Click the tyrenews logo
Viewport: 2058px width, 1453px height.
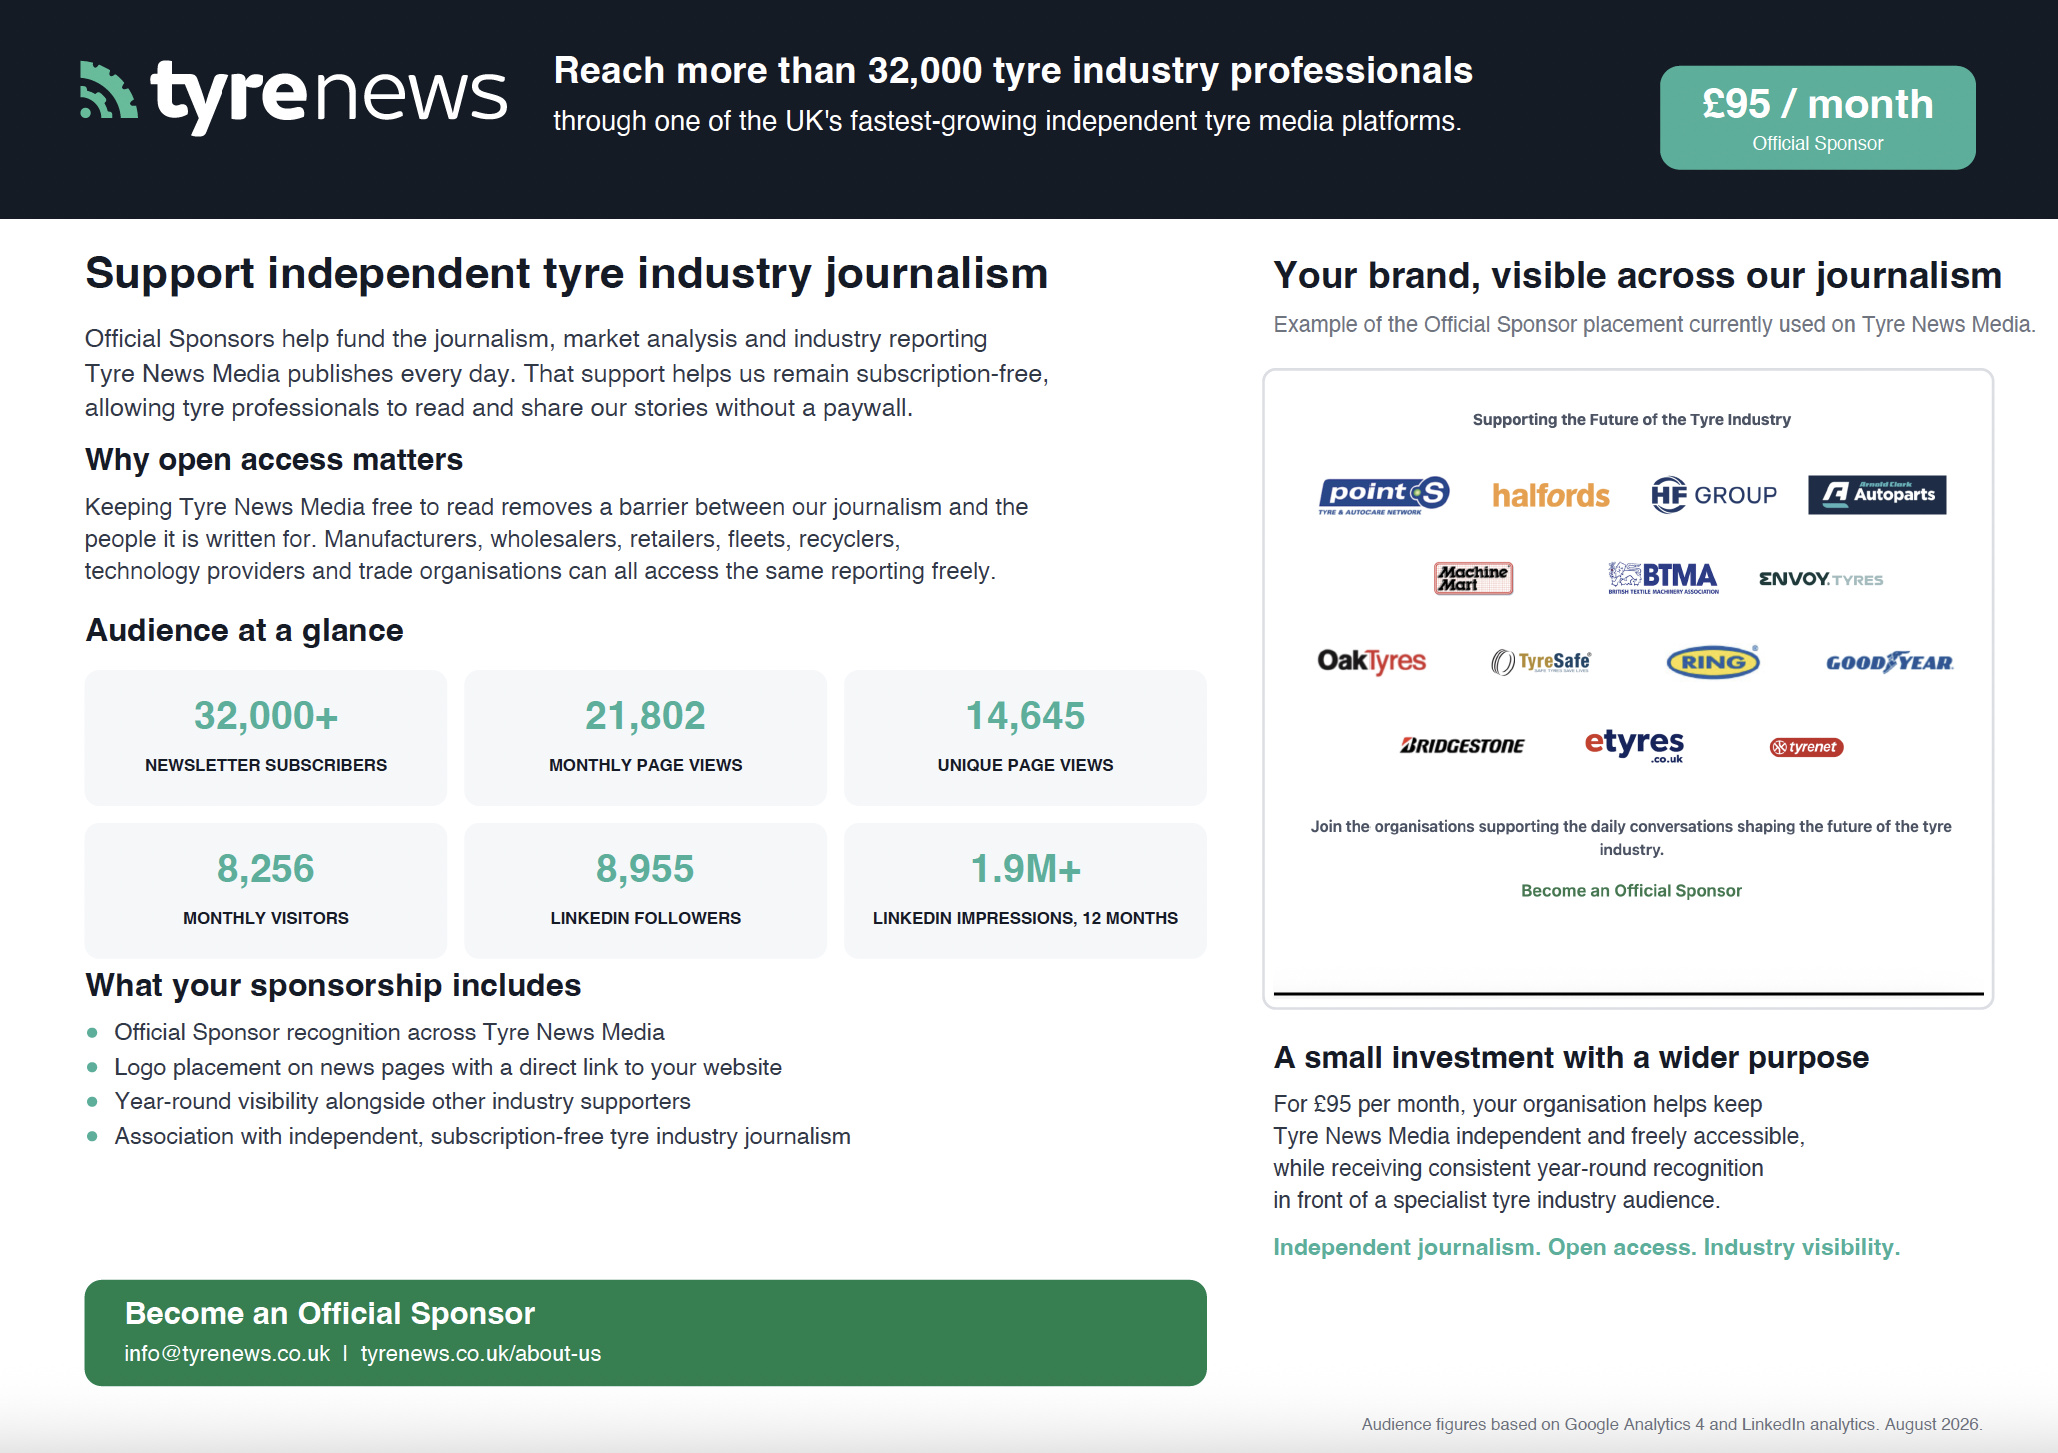[x=293, y=96]
